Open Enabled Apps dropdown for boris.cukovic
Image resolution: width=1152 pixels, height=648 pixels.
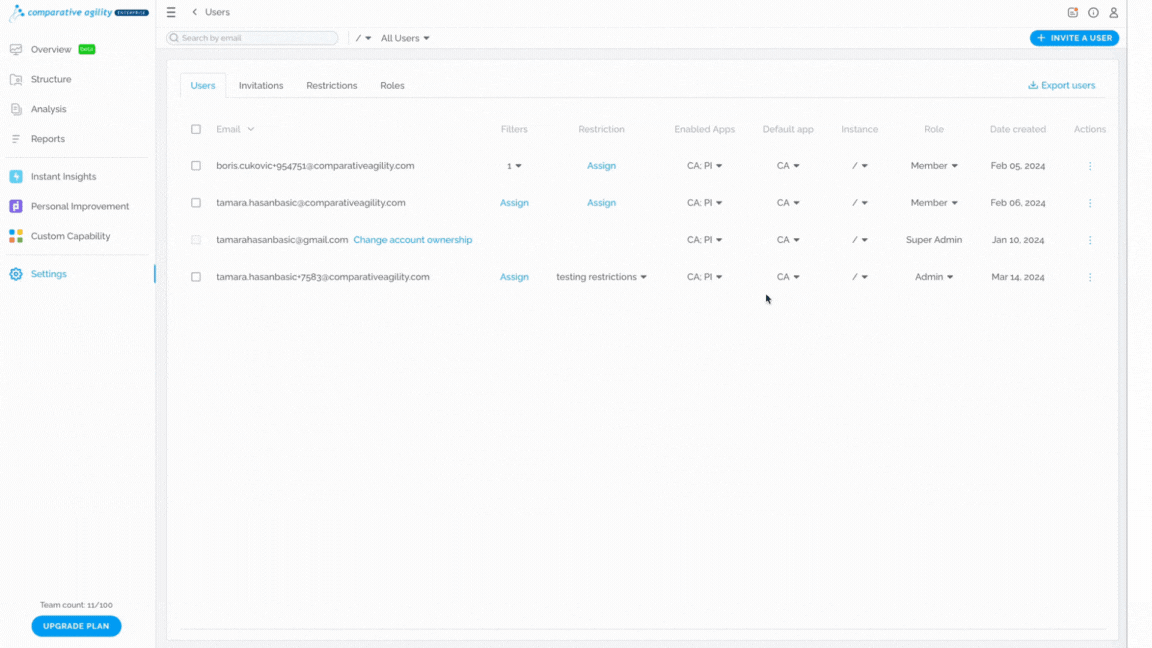click(705, 166)
